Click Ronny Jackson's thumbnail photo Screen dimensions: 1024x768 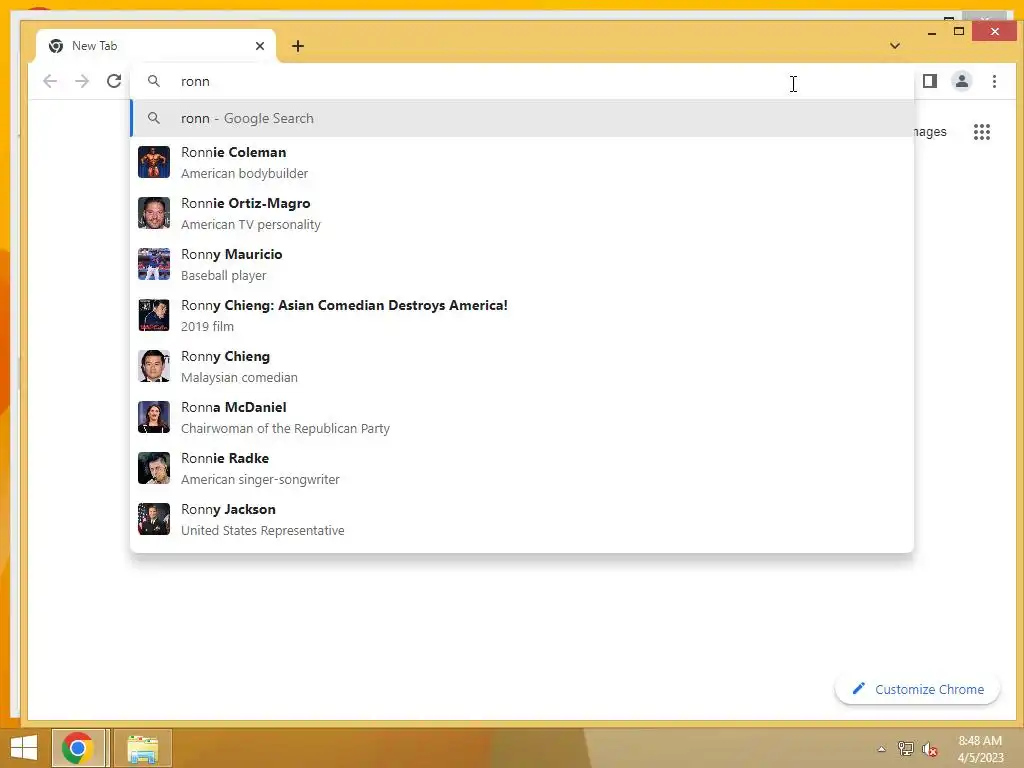[154, 519]
